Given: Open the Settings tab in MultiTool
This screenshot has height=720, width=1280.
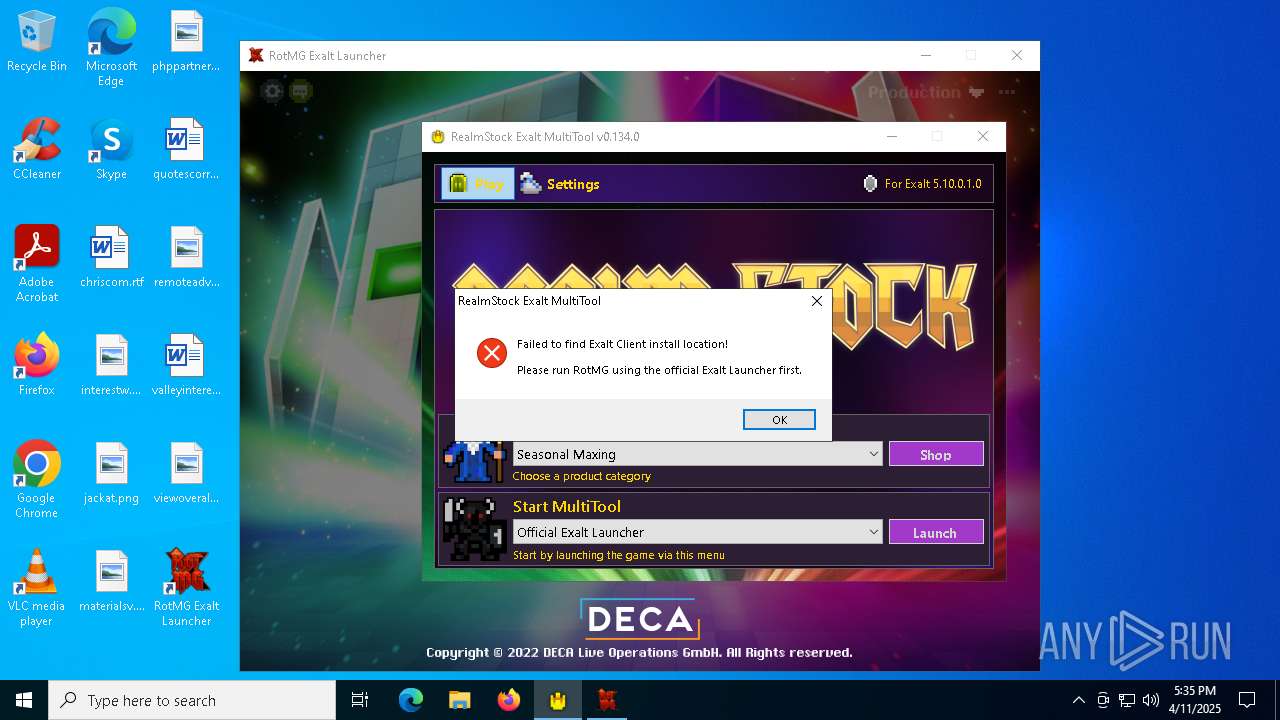Looking at the screenshot, I should coord(560,184).
